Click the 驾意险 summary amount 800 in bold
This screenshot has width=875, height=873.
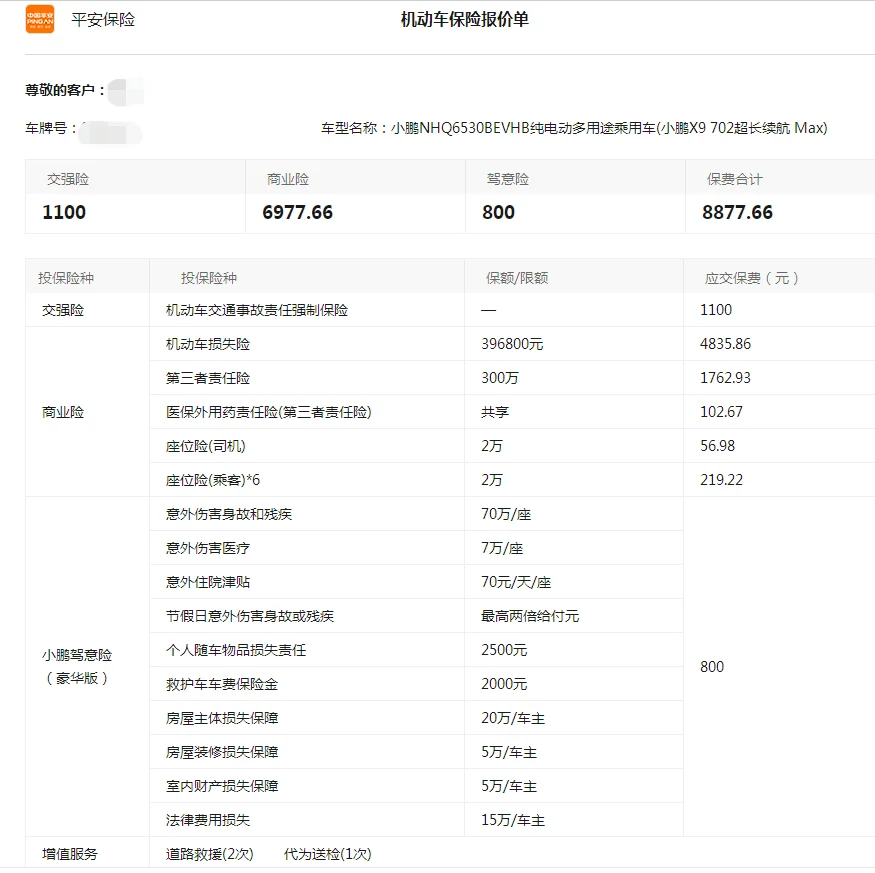coord(498,212)
